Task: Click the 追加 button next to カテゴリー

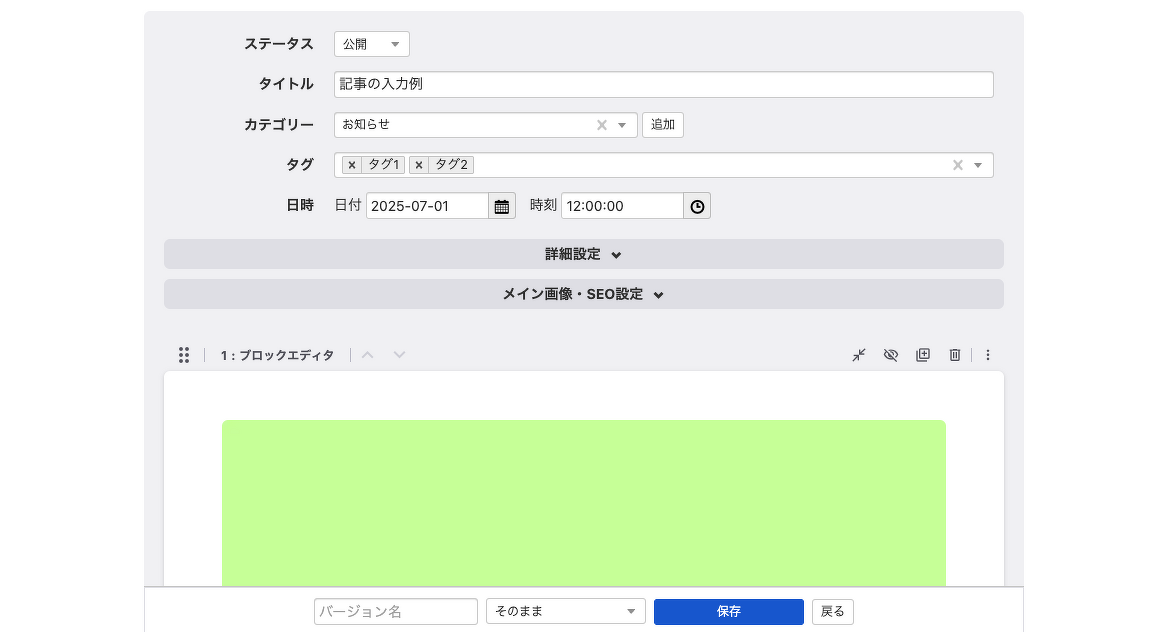Action: [x=663, y=125]
